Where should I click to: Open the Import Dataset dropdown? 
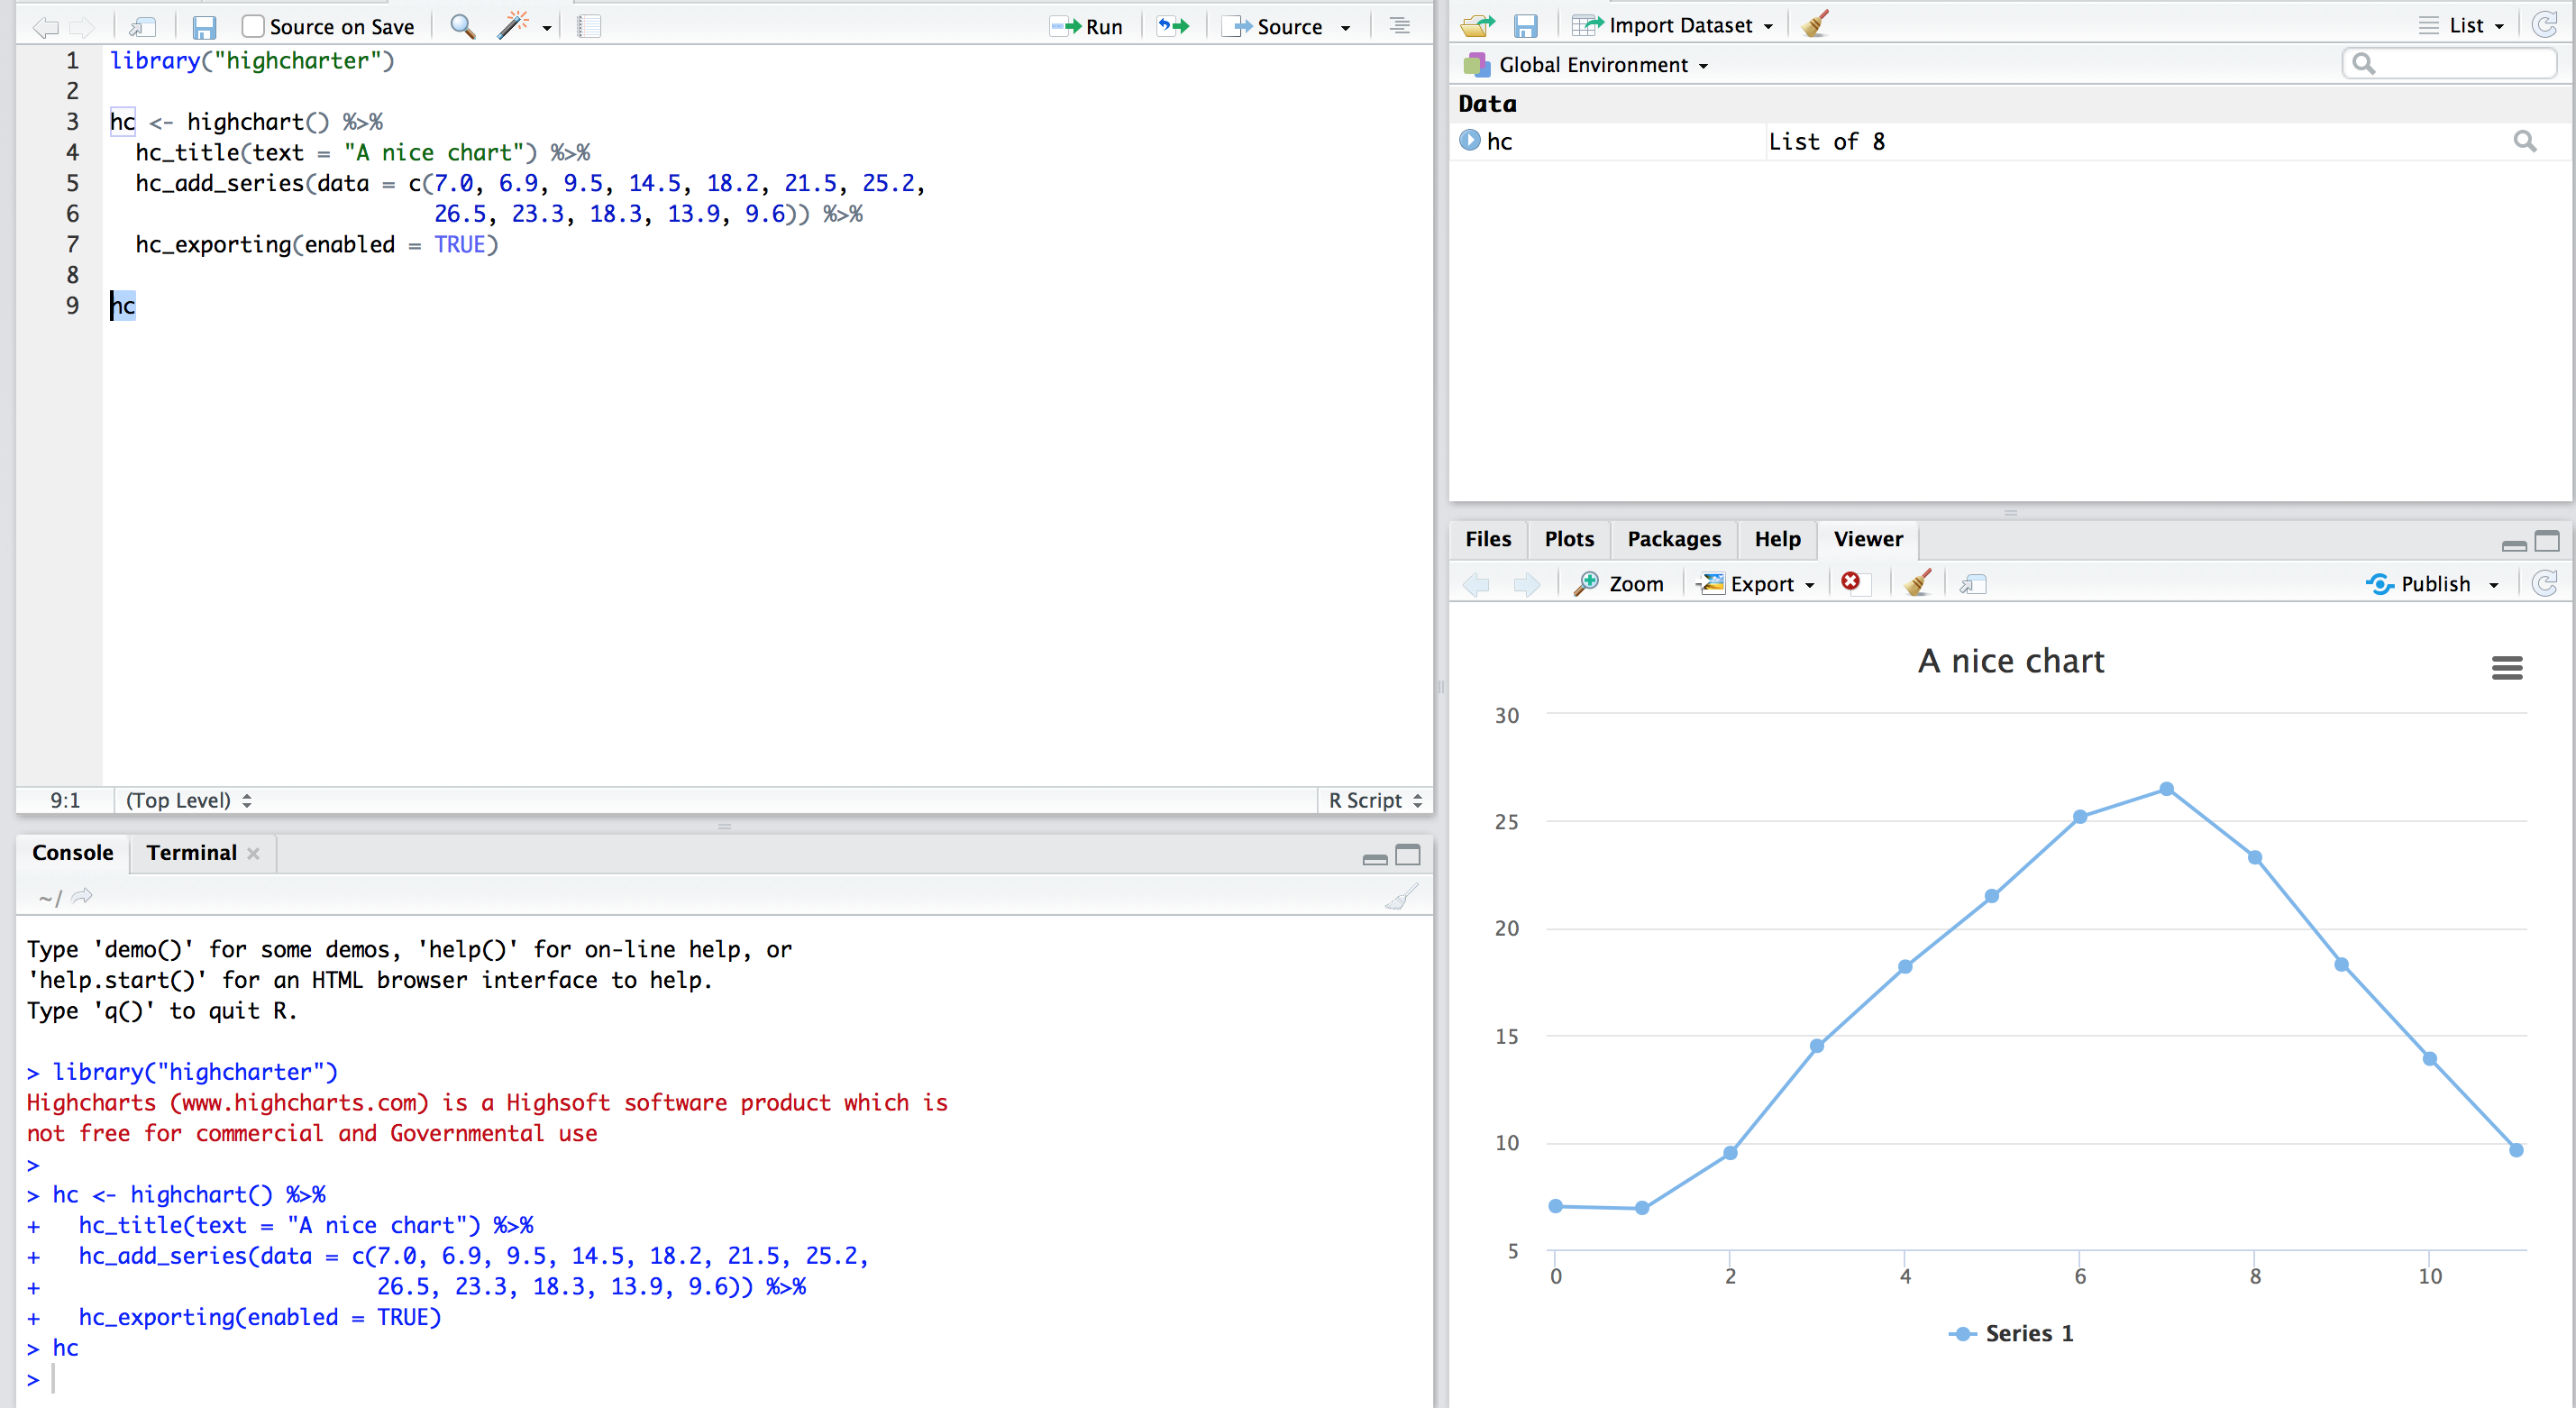tap(1672, 24)
